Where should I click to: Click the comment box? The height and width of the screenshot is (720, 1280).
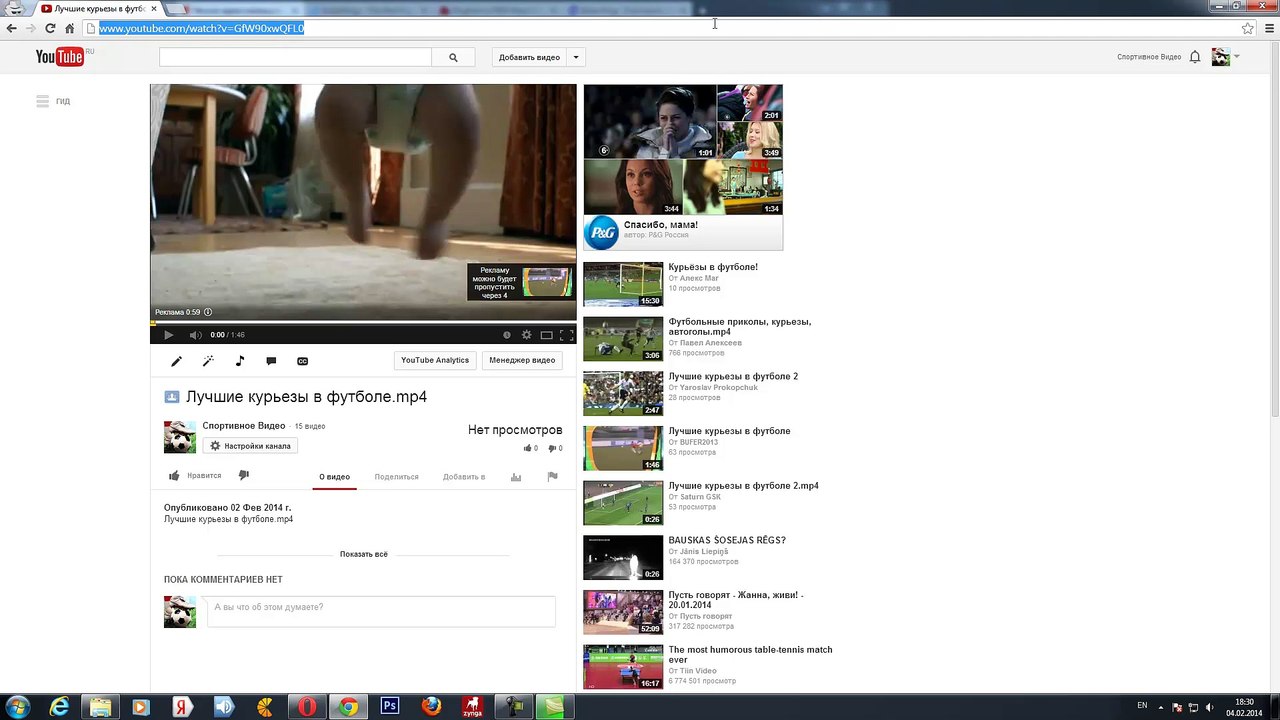click(x=381, y=611)
